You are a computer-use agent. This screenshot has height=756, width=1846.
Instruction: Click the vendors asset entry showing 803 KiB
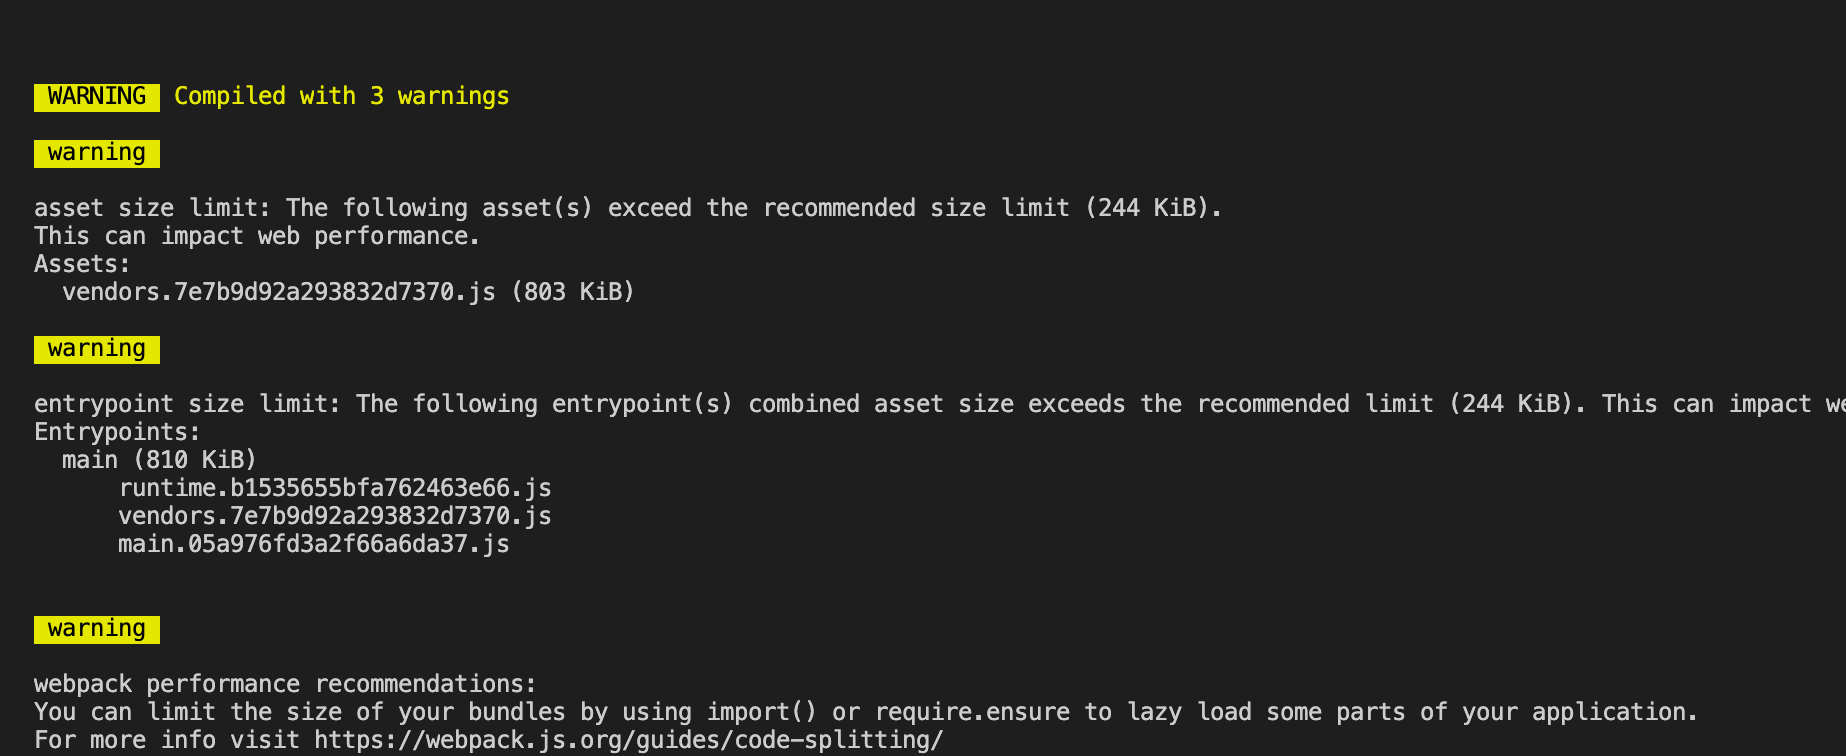[x=348, y=292]
